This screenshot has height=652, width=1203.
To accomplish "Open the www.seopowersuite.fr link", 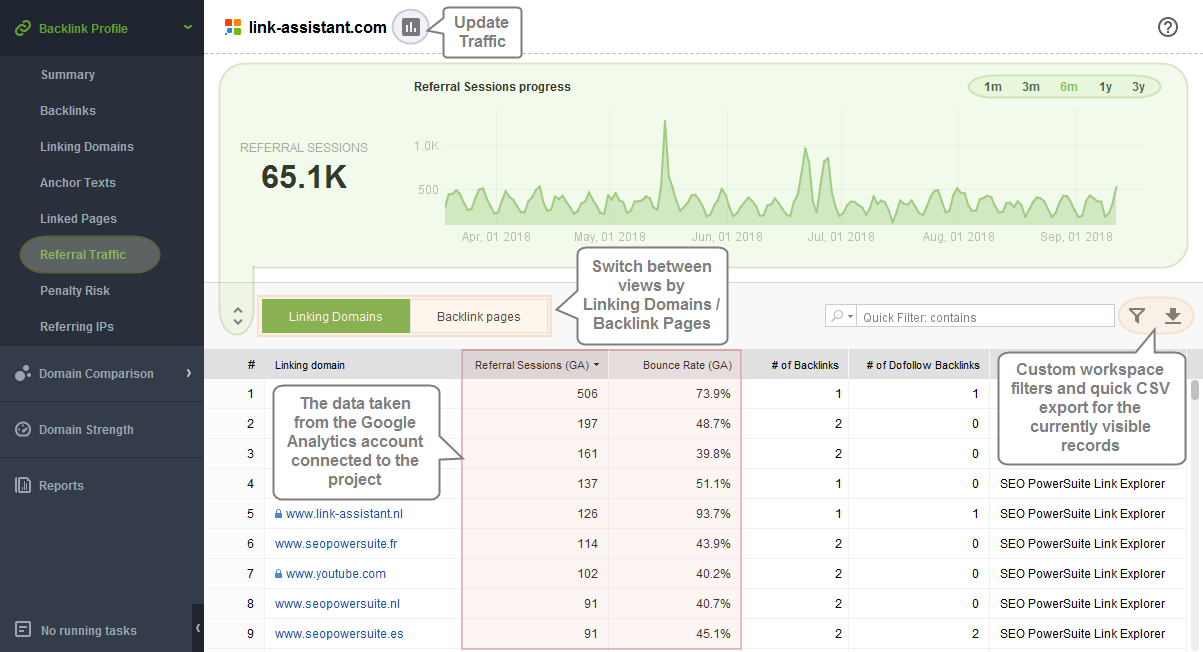I will click(337, 544).
